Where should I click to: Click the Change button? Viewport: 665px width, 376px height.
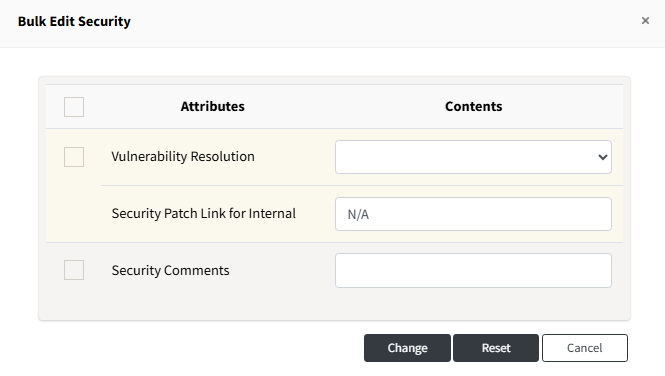pos(407,348)
